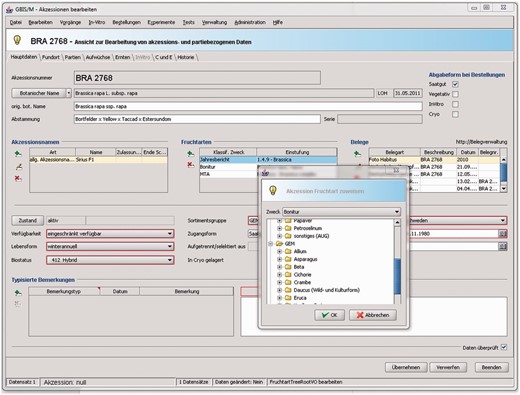Click the add icon under Belege
The height and width of the screenshot is (395, 520).
point(357,154)
